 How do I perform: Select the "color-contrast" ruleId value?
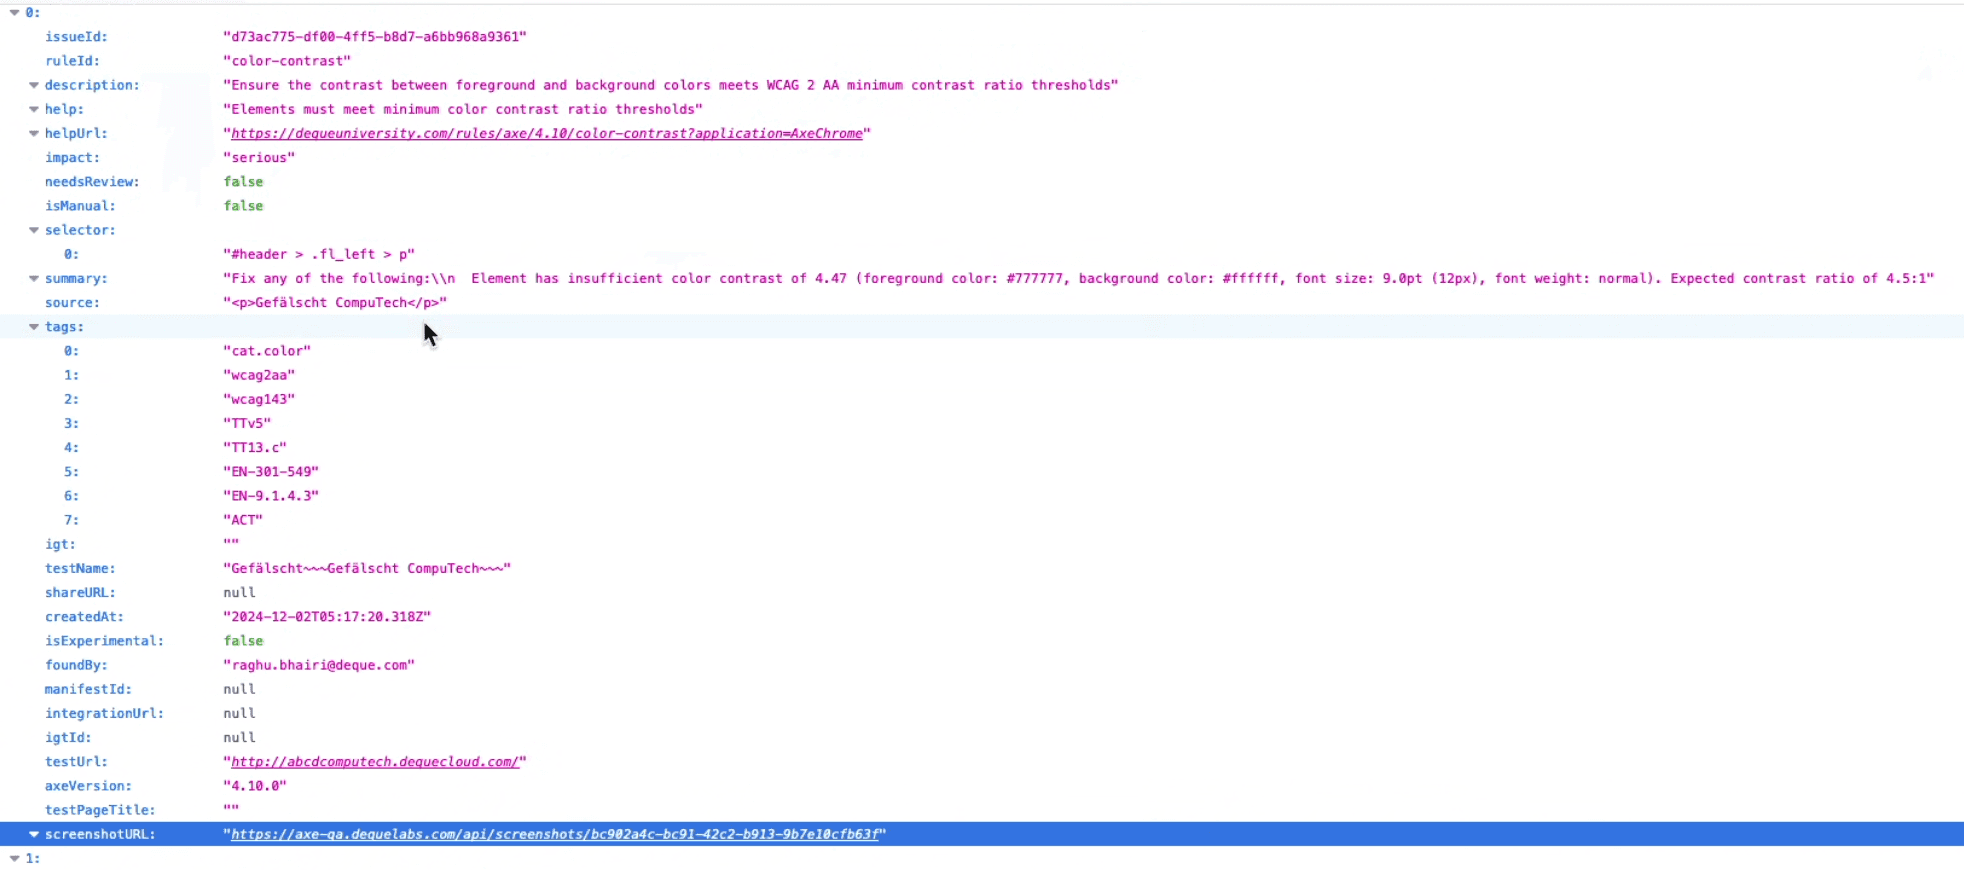[287, 61]
